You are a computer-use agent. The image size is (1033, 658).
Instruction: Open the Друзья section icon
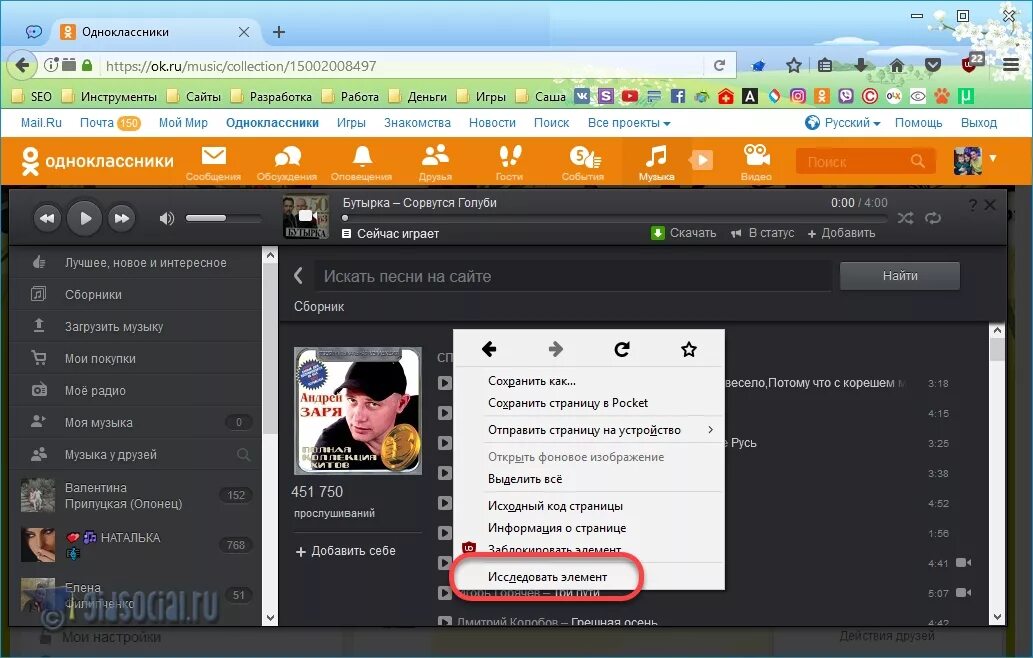point(435,162)
